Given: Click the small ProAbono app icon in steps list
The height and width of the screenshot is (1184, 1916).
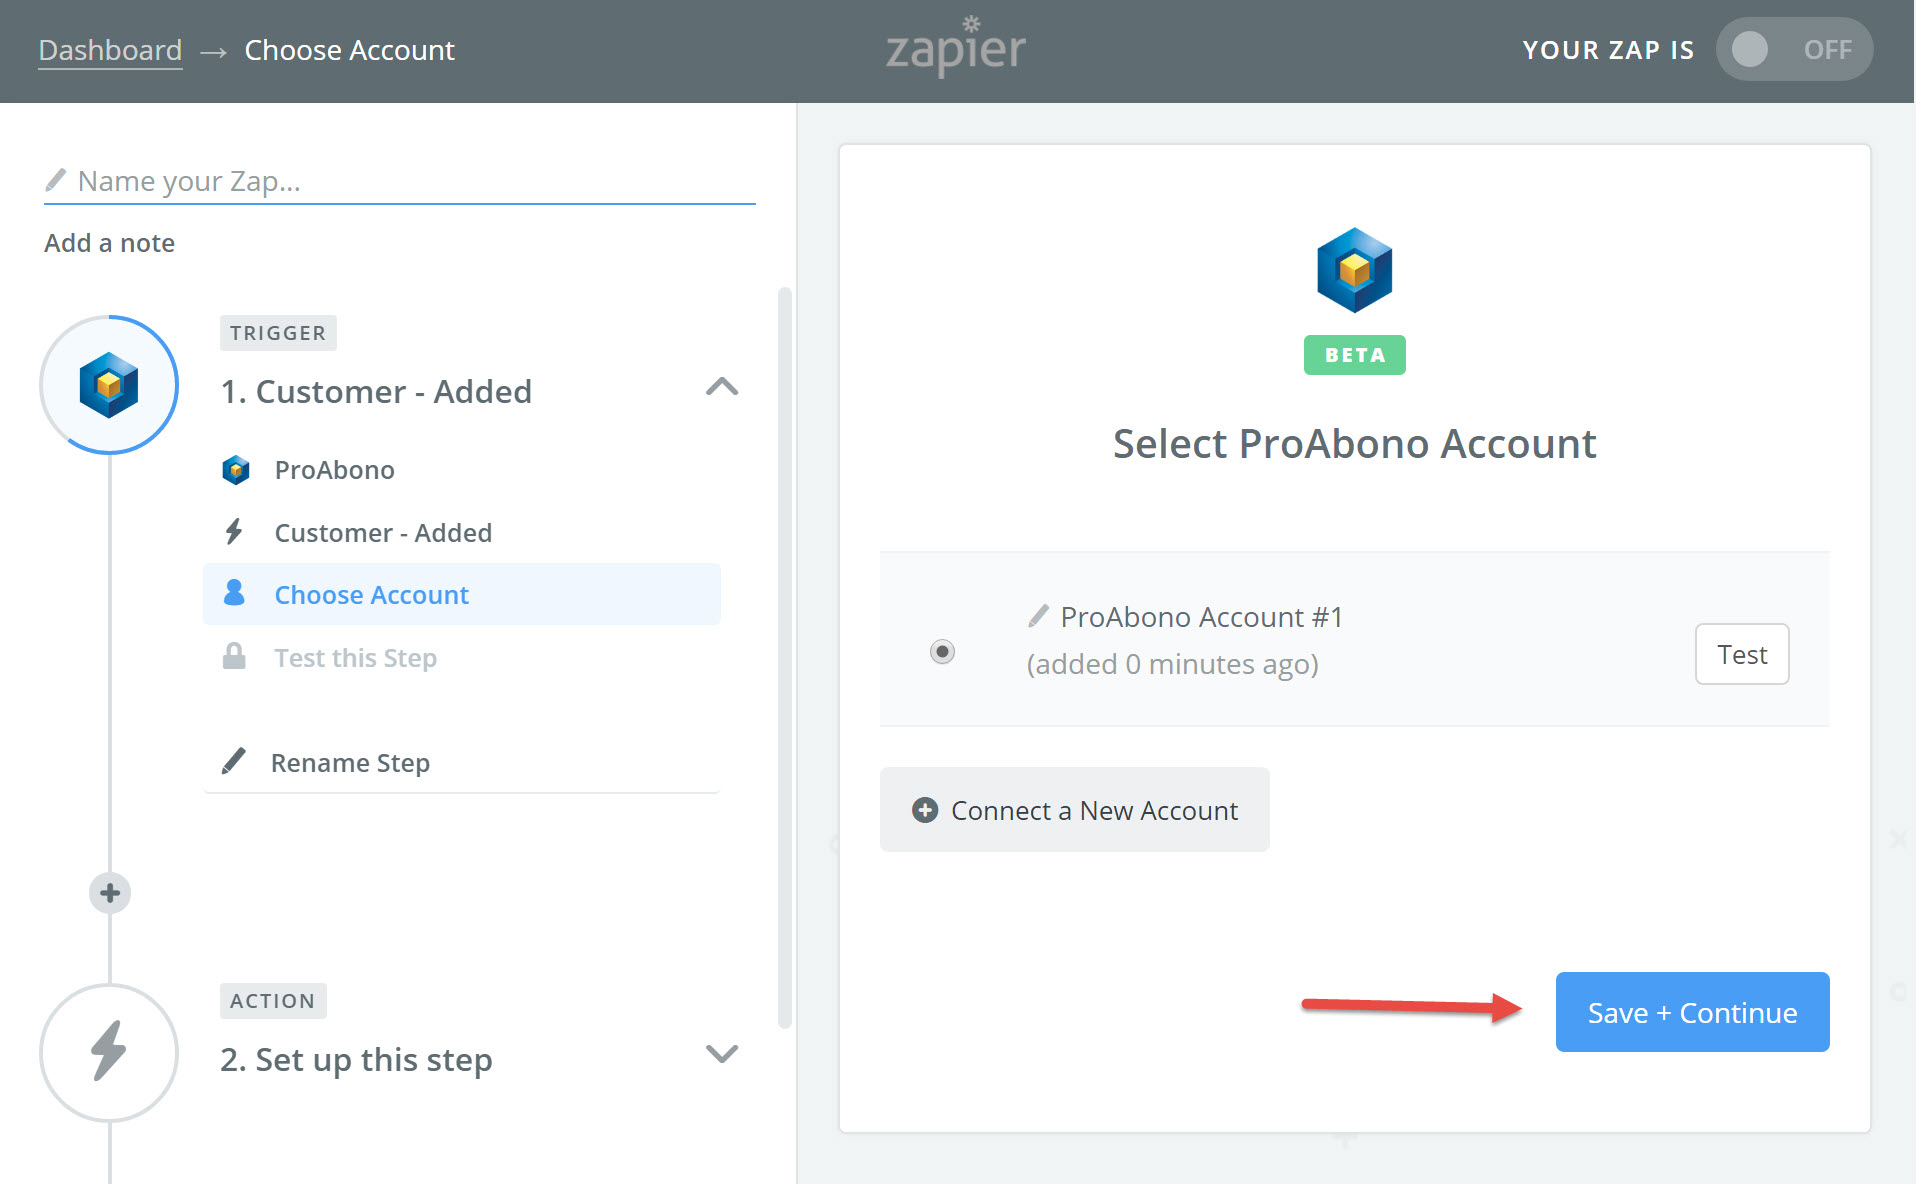Looking at the screenshot, I should pos(236,470).
